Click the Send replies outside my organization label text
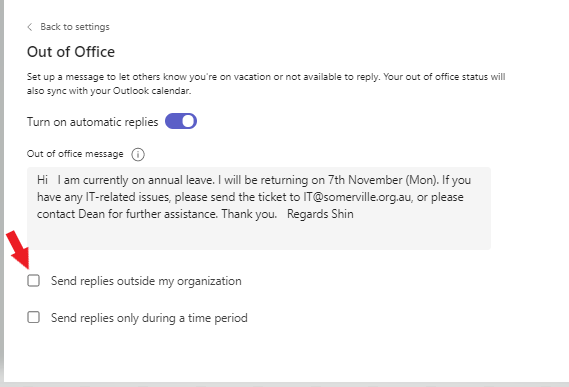Screen dimensions: 569x387 (146, 281)
